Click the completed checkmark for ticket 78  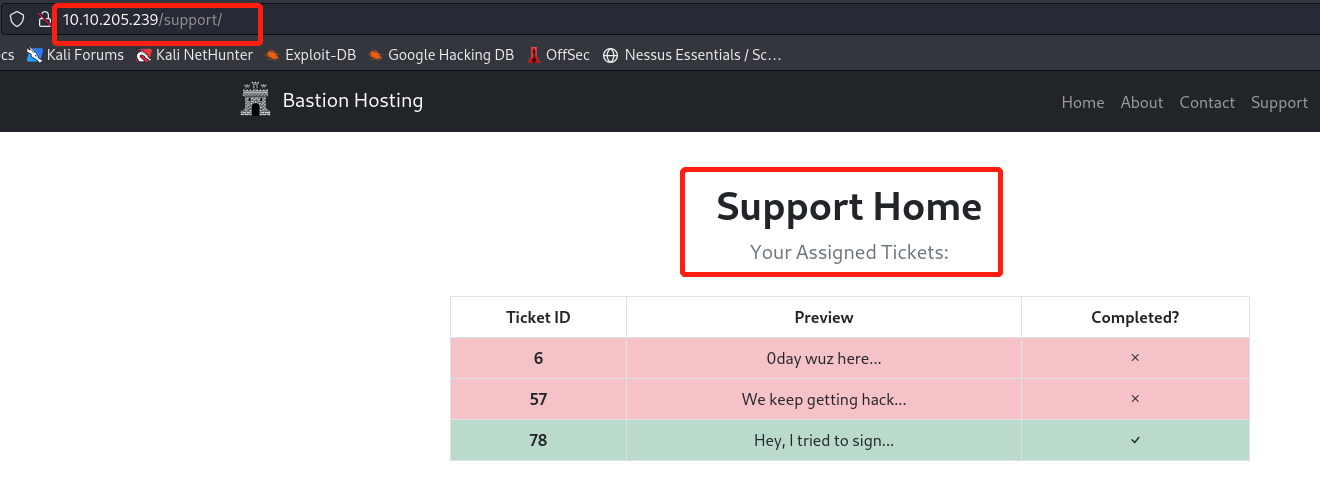[1134, 440]
